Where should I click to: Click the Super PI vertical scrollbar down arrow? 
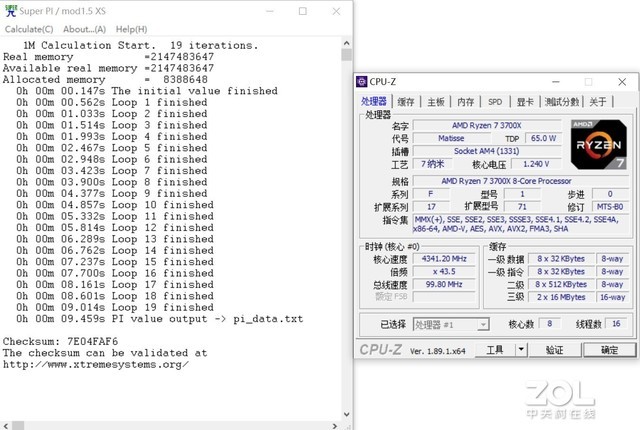click(347, 414)
